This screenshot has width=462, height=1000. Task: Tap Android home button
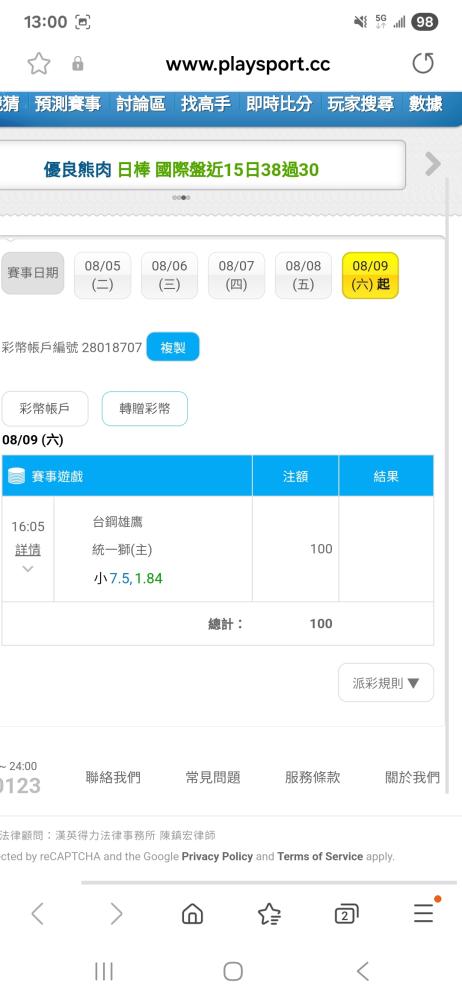coord(233,971)
